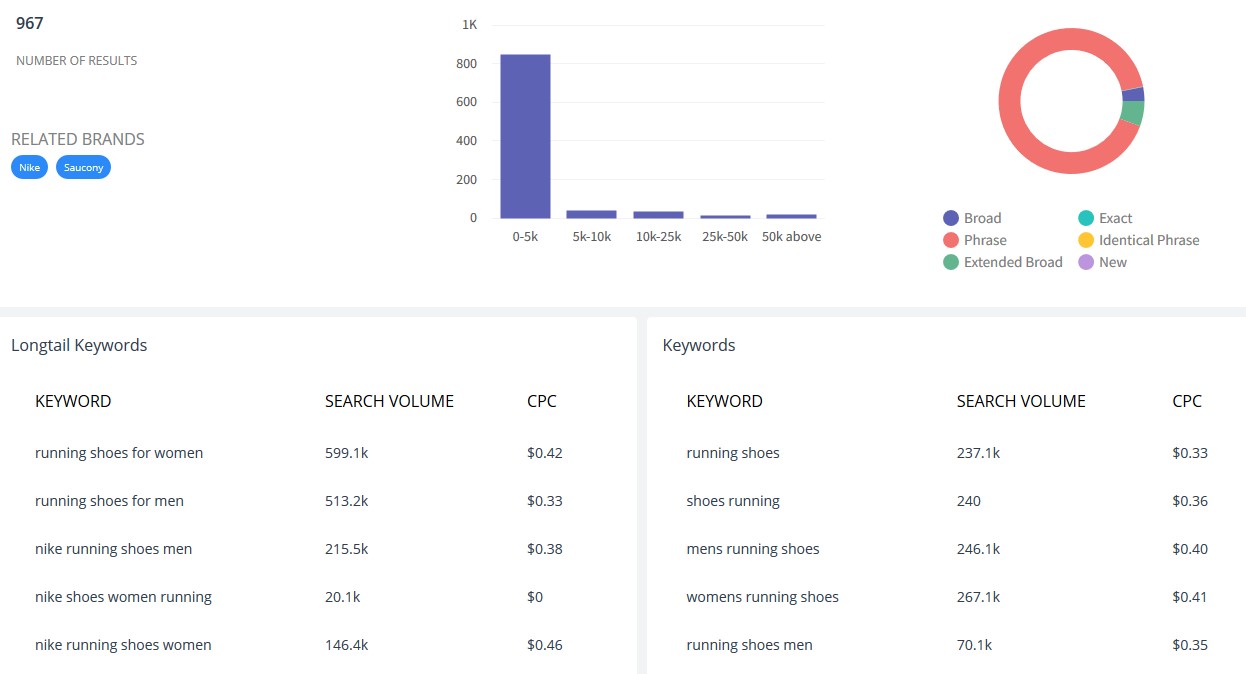Toggle the Broad legend item
The image size is (1246, 674).
click(x=972, y=218)
